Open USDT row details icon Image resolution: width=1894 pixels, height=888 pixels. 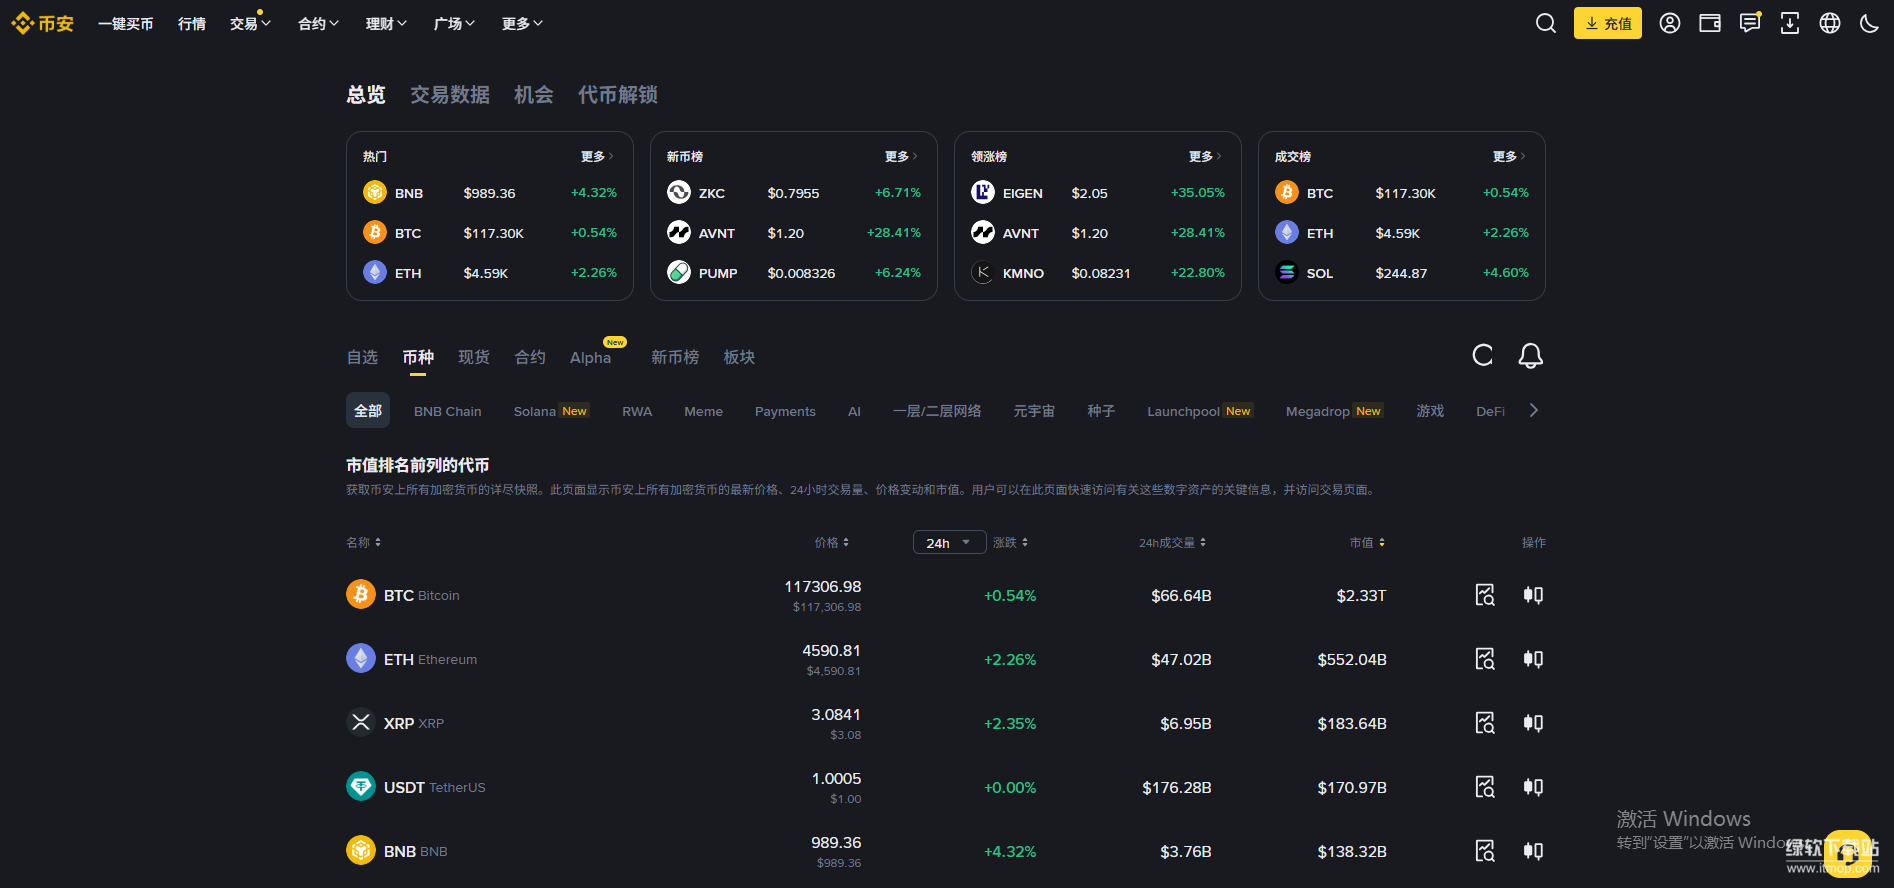[x=1485, y=787]
